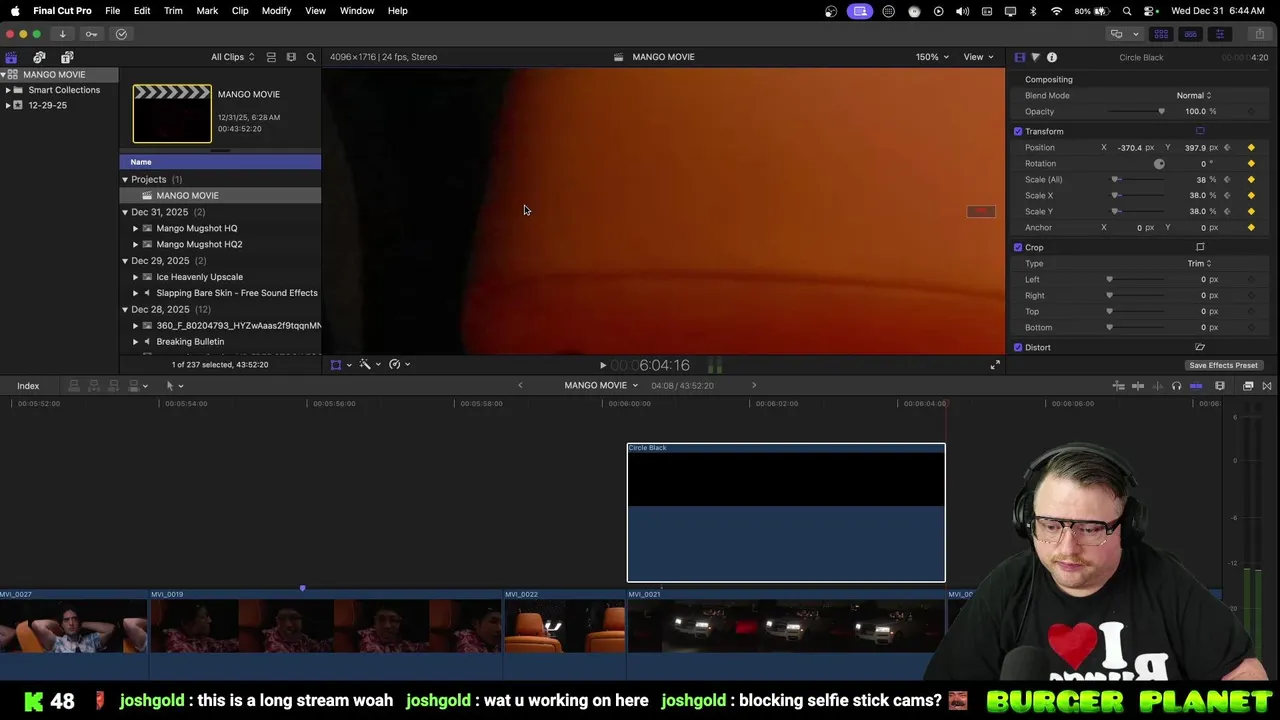Toggle the Anchor keyframe diamond
Screen dimensions: 1280x720
[x=1251, y=227]
